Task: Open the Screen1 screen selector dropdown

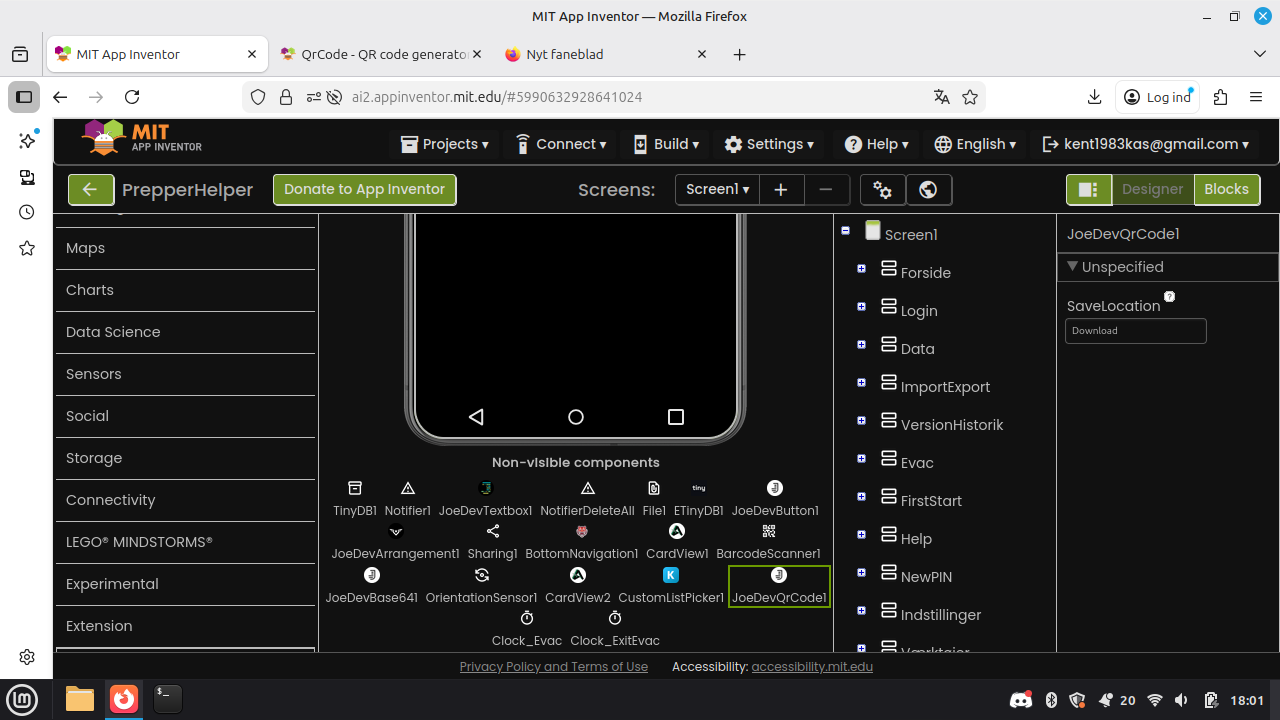Action: point(717,189)
